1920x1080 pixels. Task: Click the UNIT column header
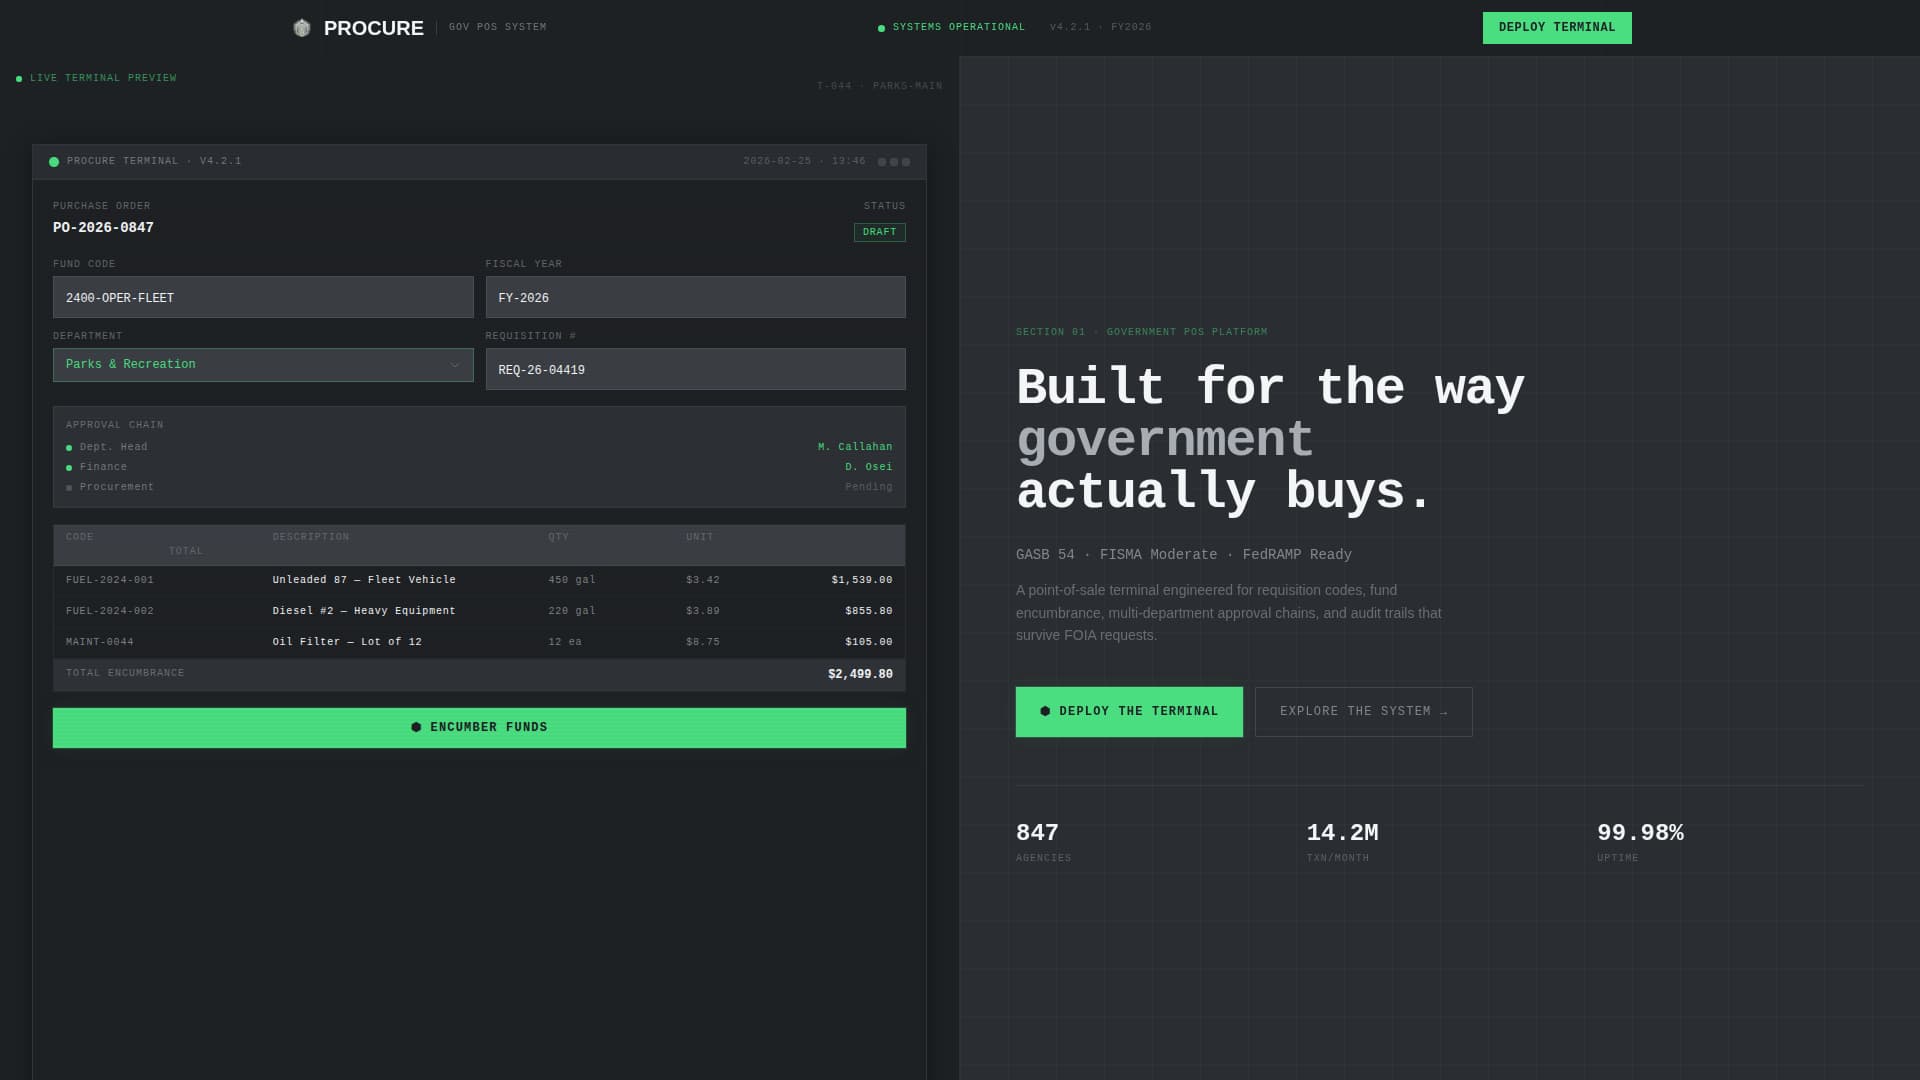click(699, 537)
